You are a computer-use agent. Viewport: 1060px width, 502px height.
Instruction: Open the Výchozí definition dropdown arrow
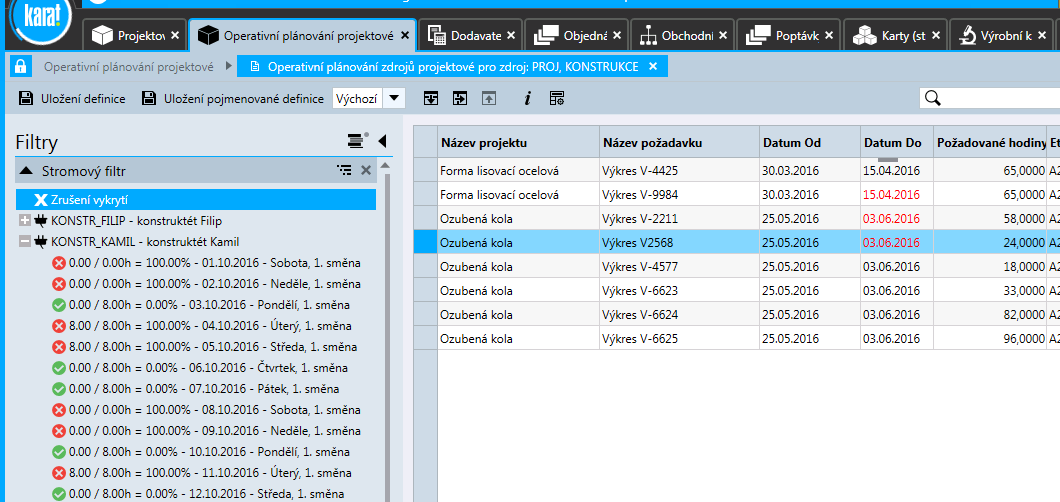tap(393, 99)
